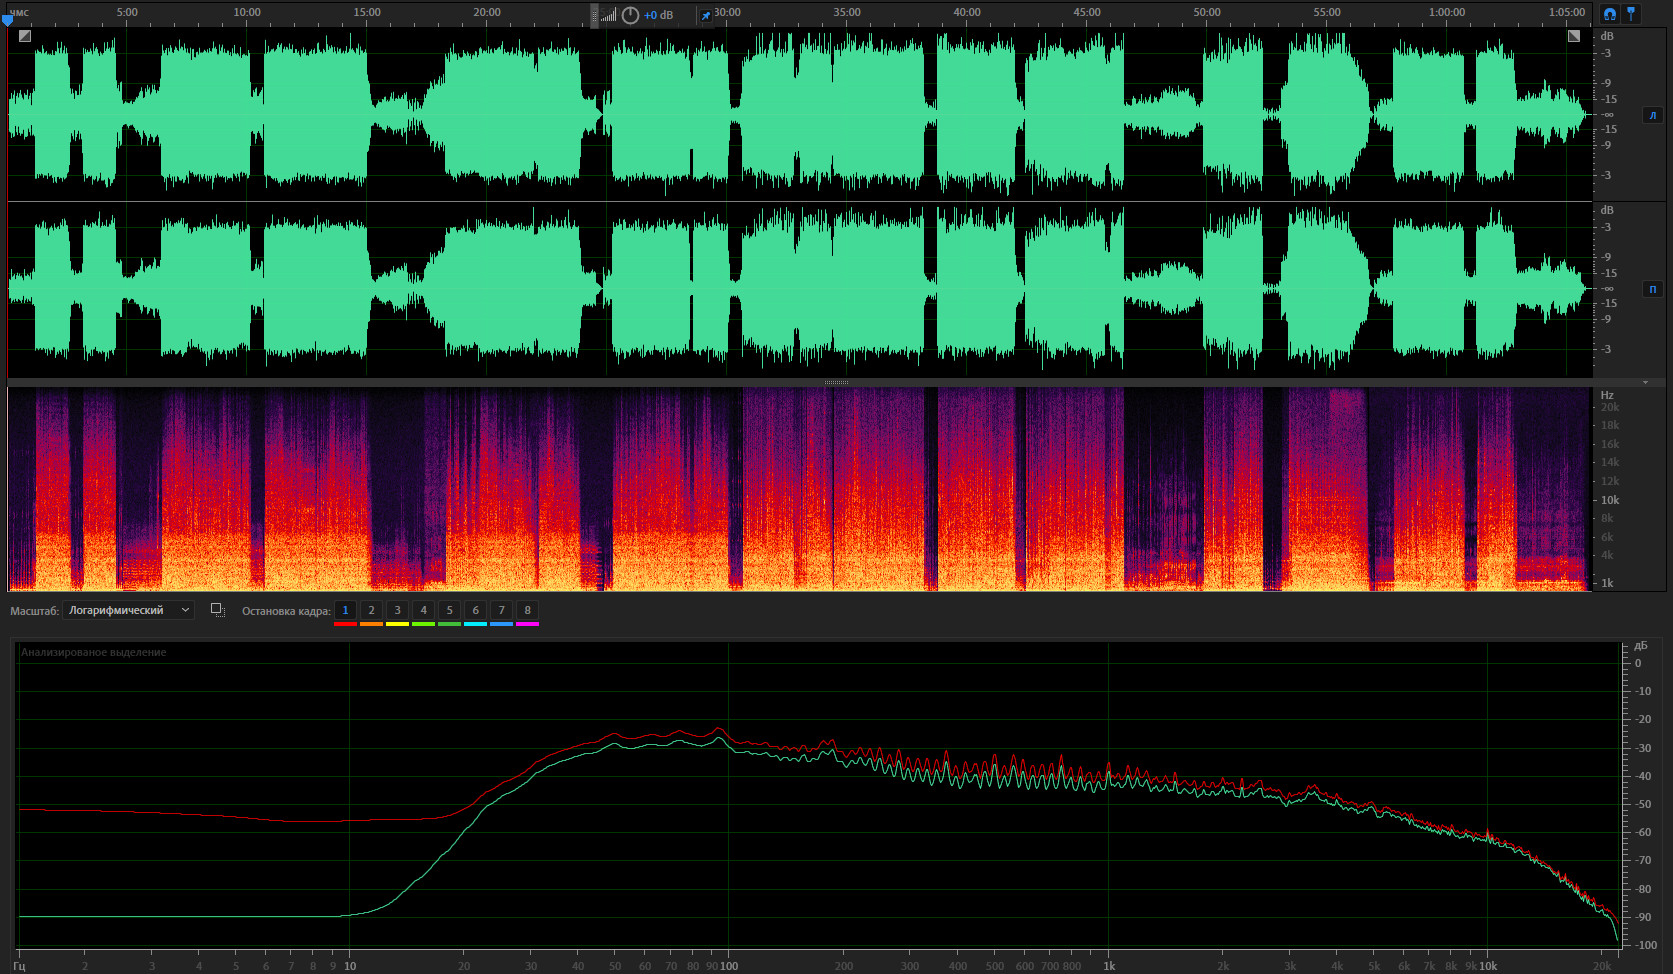Image resolution: width=1673 pixels, height=974 pixels.
Task: Toggle the snapping magnet icon
Action: pos(1609,14)
